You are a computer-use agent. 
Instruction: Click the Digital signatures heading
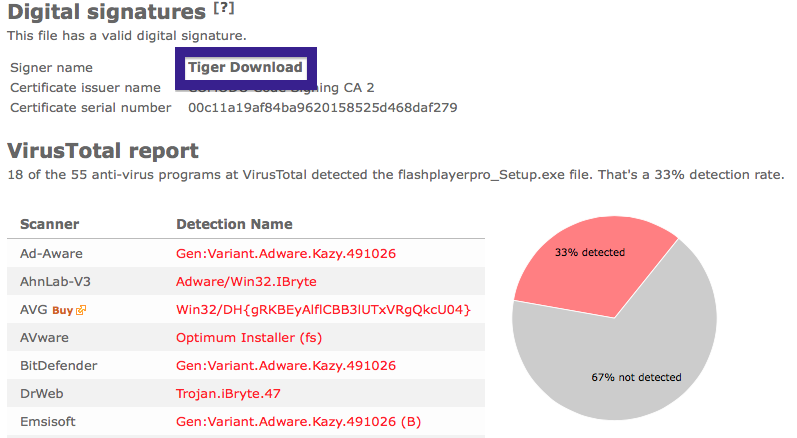[107, 12]
